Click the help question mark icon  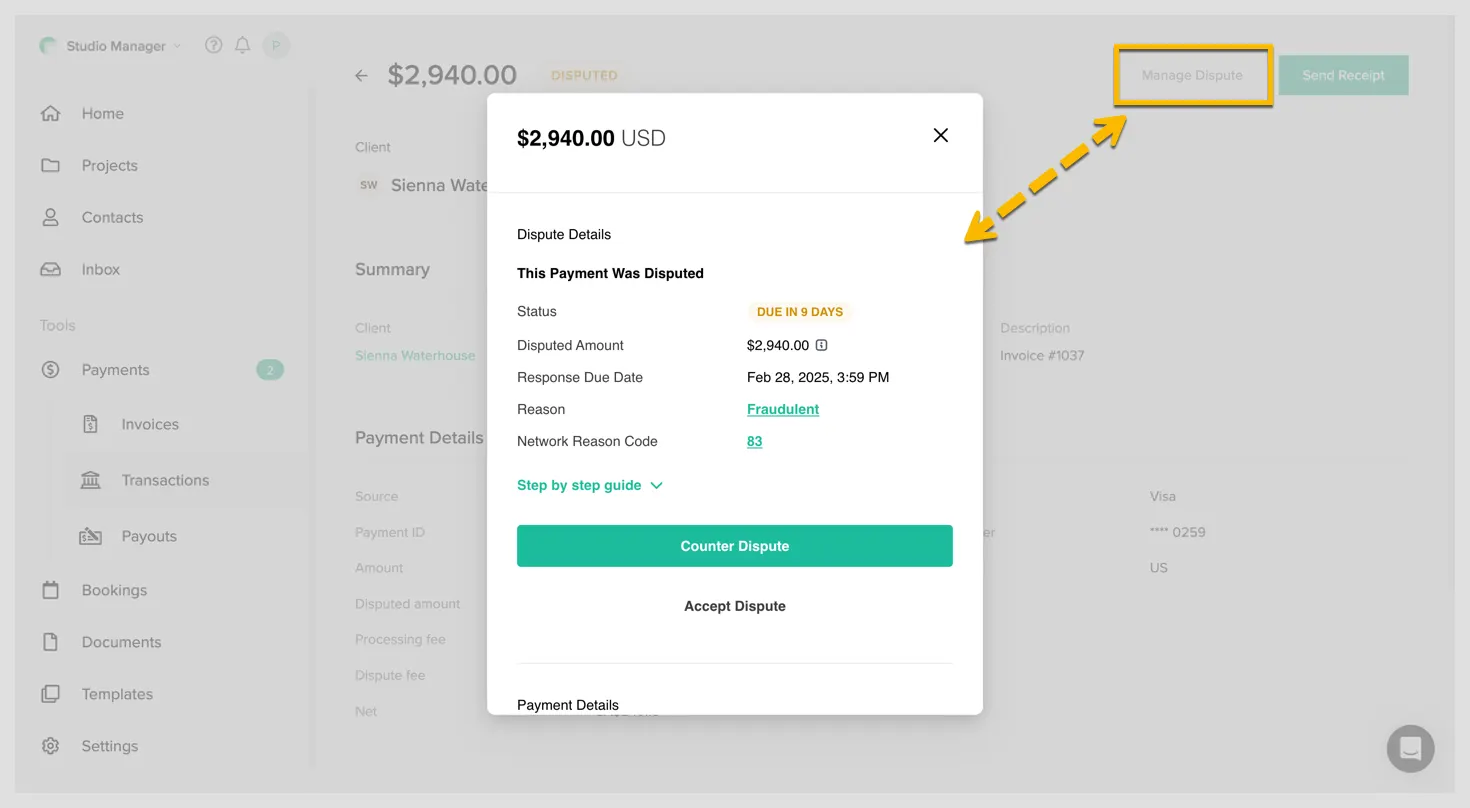click(x=213, y=45)
